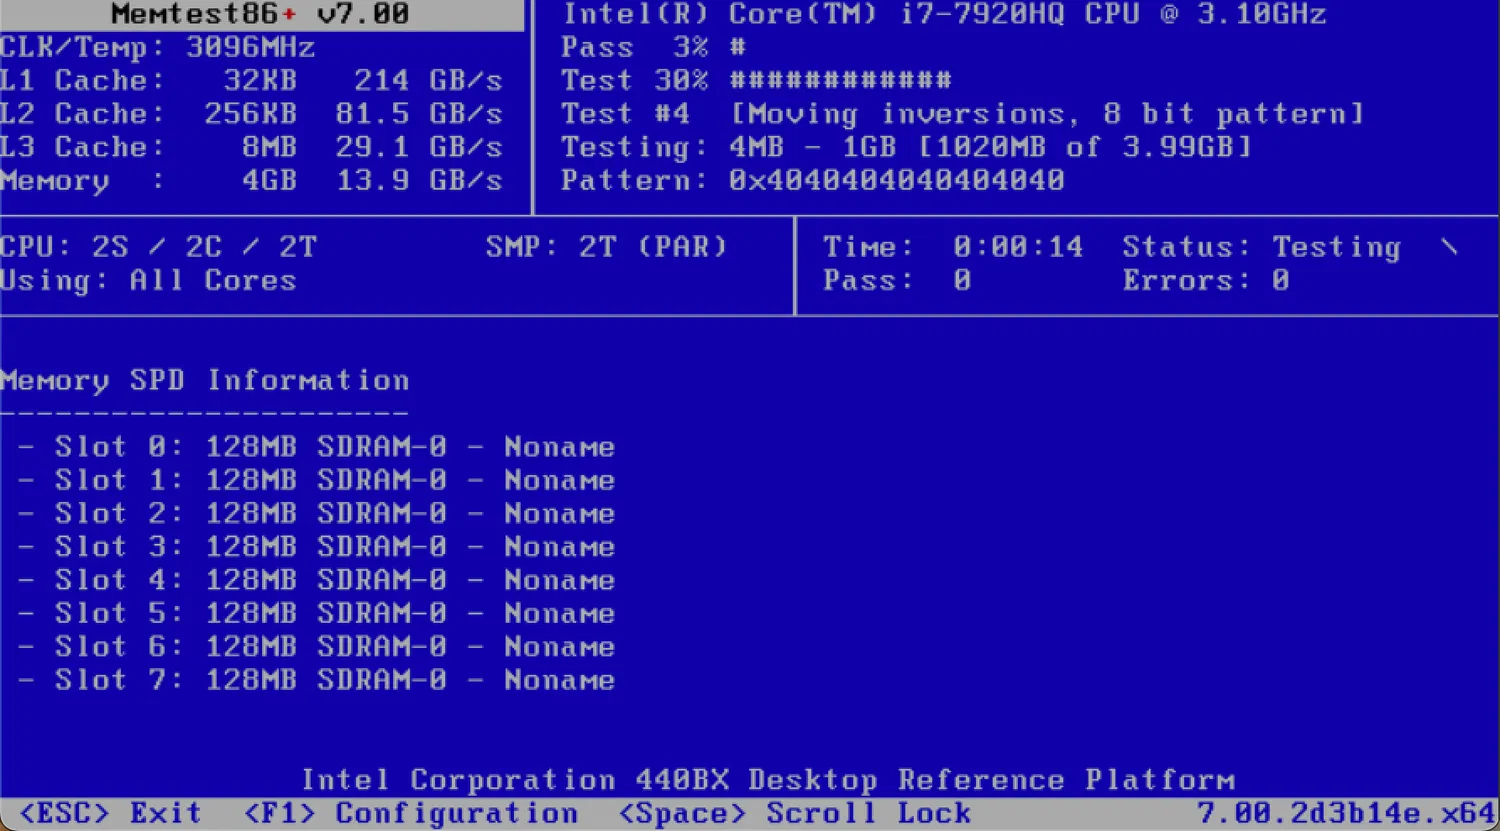Click the L3 Cache speed 29.1 GB/s
The height and width of the screenshot is (831, 1500).
coord(419,147)
